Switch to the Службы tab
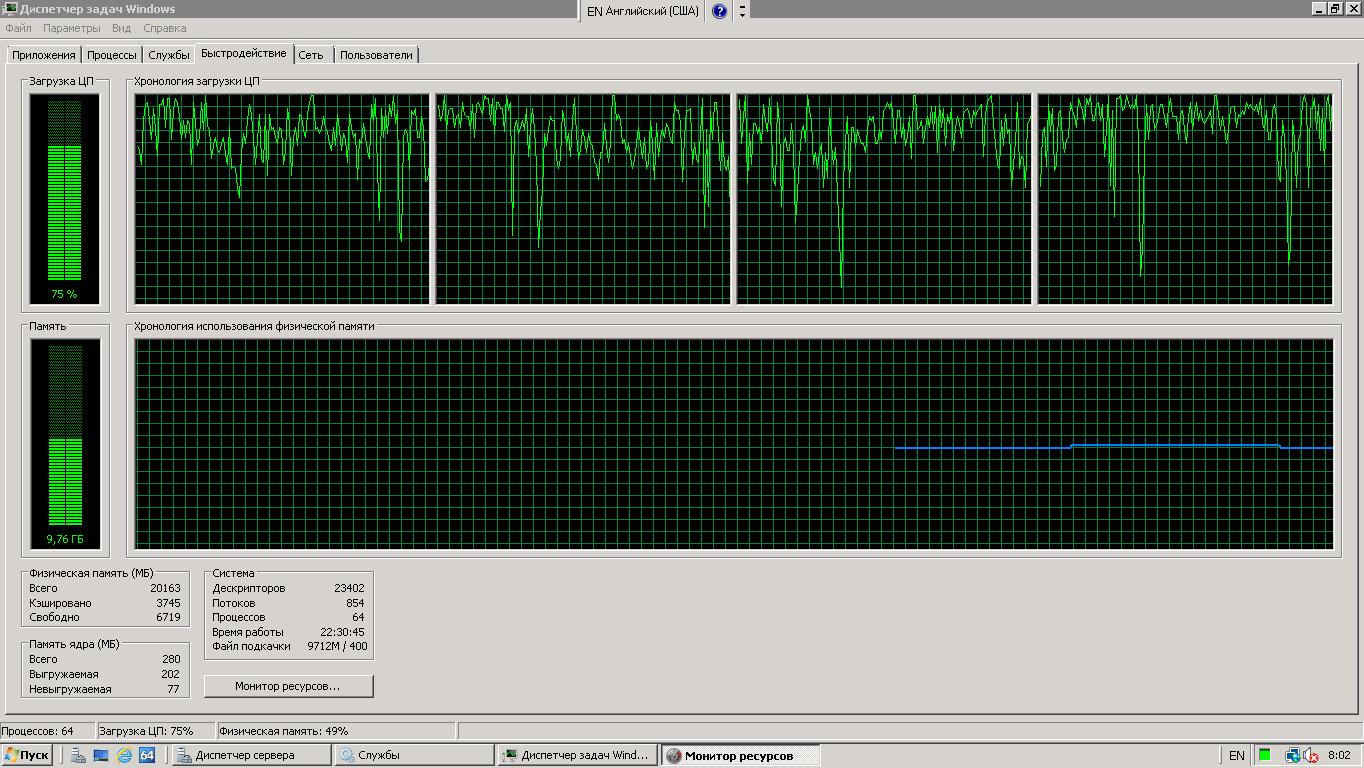Image resolution: width=1364 pixels, height=768 pixels. 169,55
